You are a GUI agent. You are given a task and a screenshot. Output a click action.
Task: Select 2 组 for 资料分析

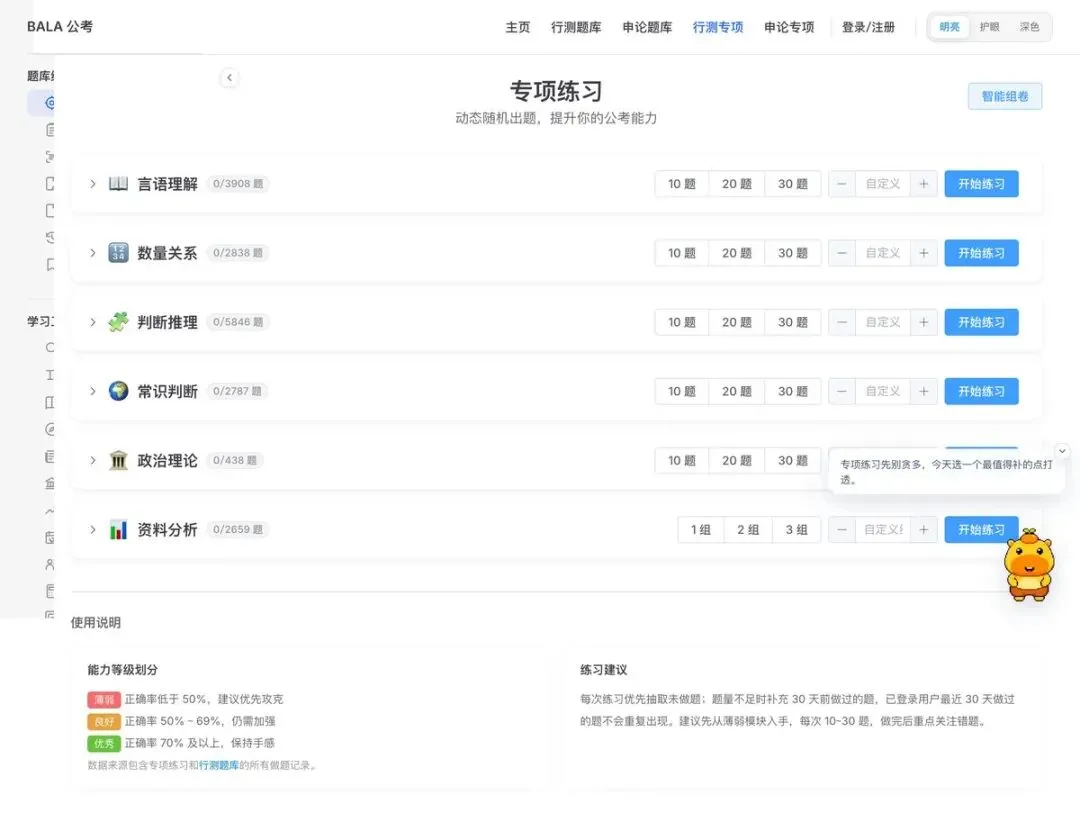[x=748, y=529]
